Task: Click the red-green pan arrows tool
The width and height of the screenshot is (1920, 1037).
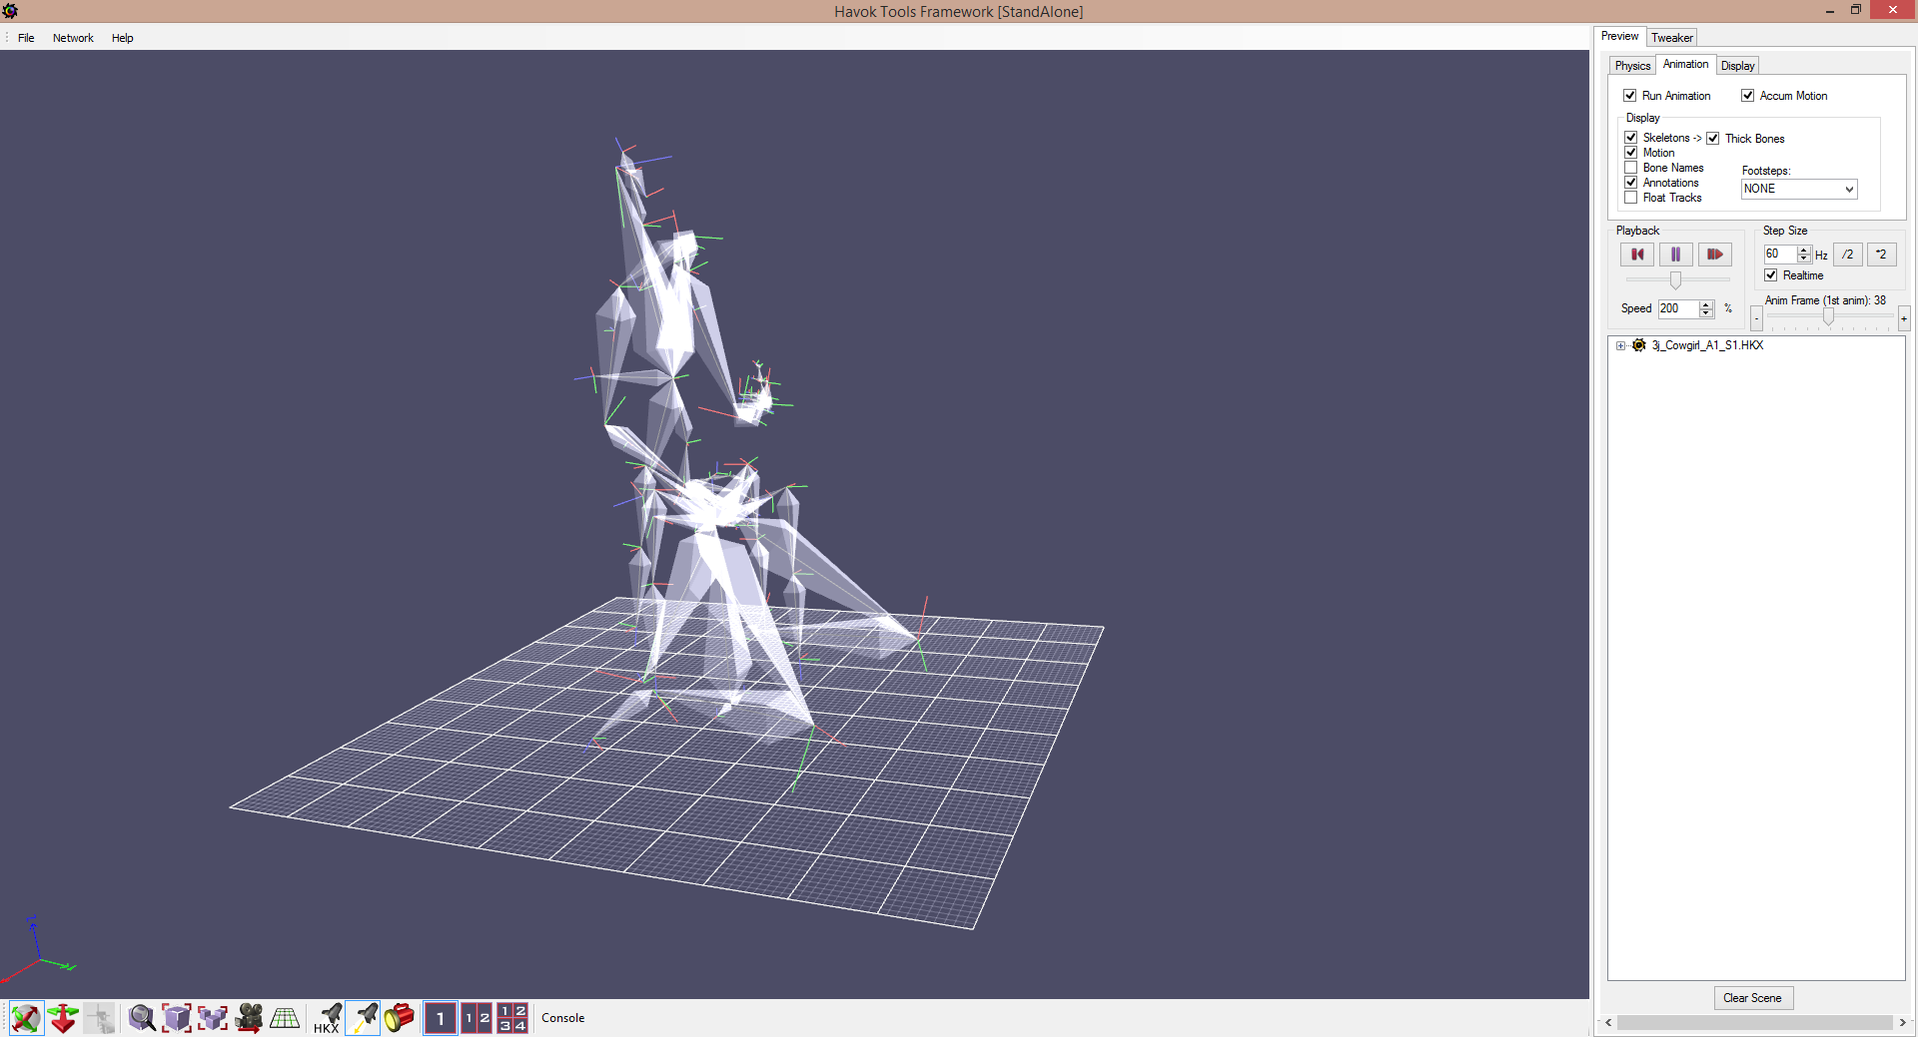Action: coord(63,1018)
